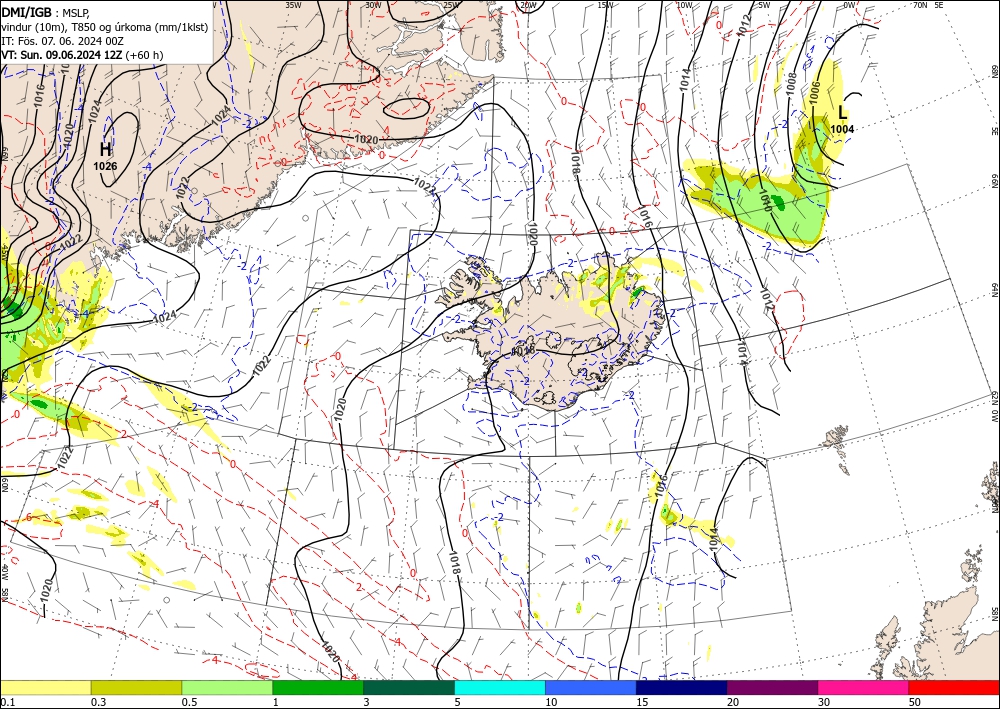Click the '35W' longitude label
Viewport: 1000px width, 709px height.
293,5
